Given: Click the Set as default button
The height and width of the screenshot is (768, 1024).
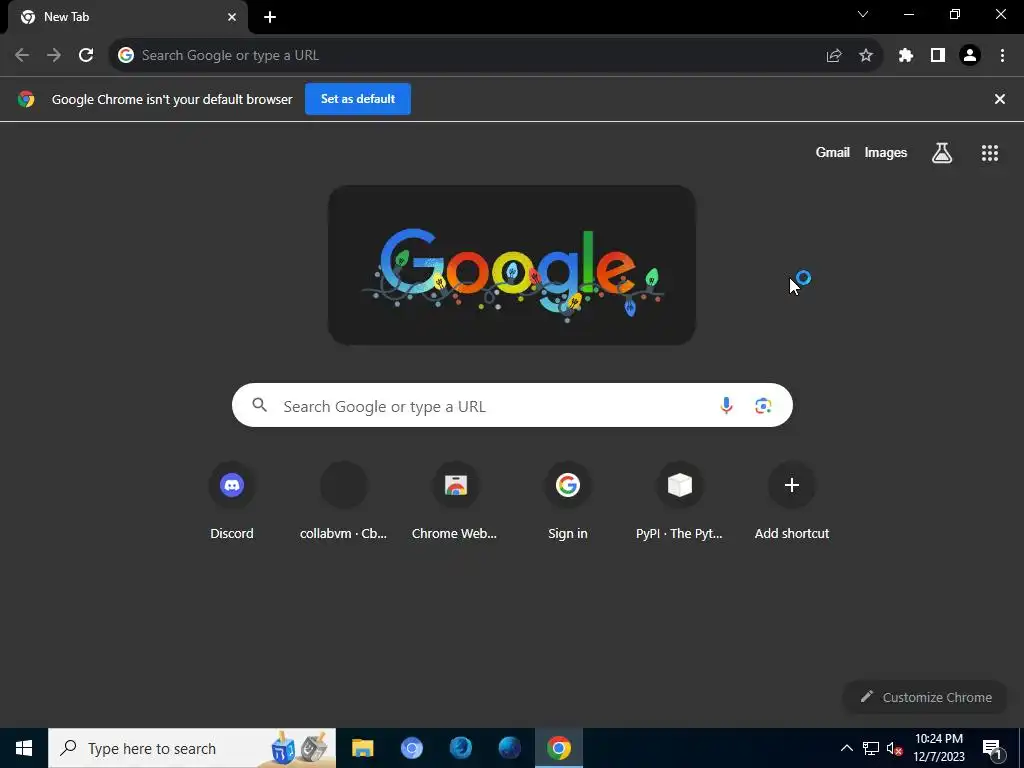Looking at the screenshot, I should (x=358, y=99).
